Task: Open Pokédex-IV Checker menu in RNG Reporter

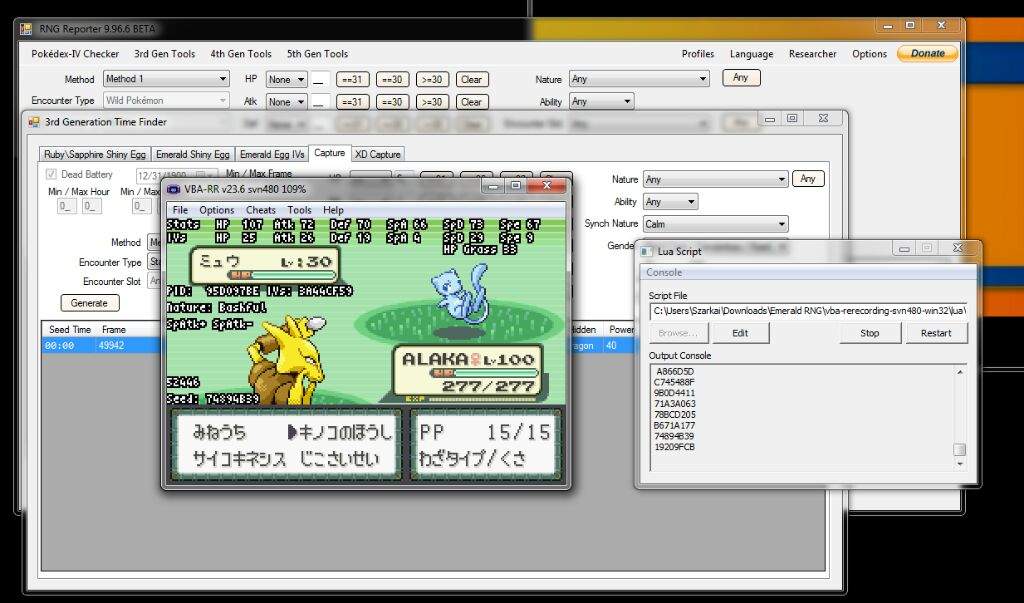Action: (x=75, y=54)
